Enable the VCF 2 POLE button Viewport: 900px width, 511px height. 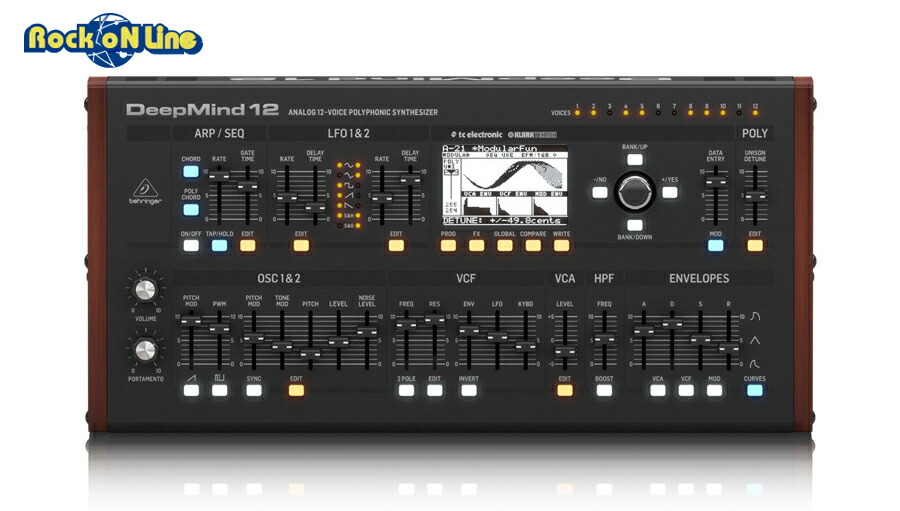[x=406, y=391]
